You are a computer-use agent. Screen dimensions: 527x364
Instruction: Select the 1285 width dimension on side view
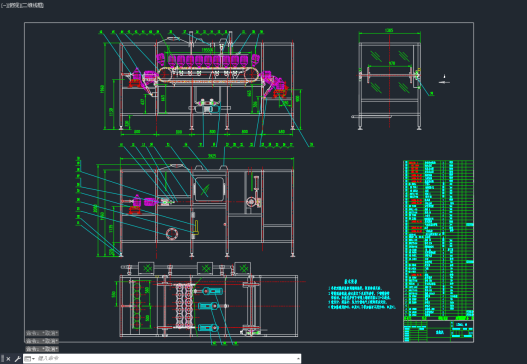click(x=389, y=31)
